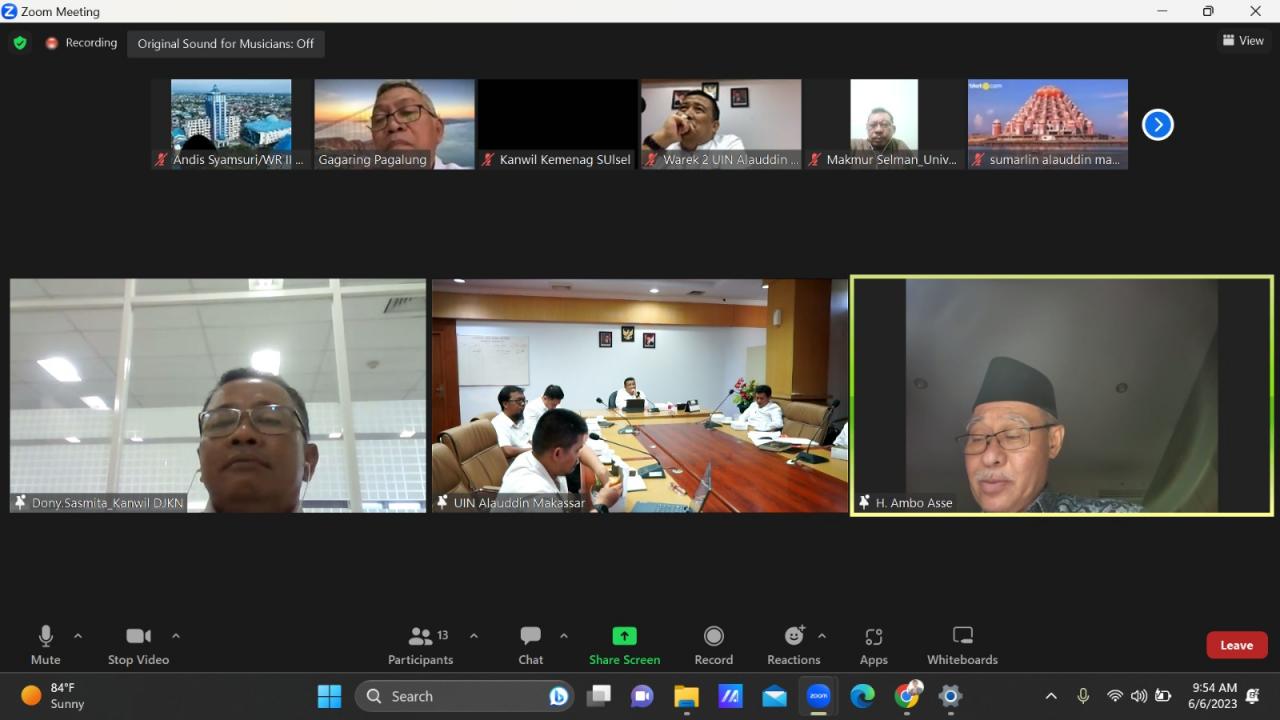This screenshot has width=1280, height=720.
Task: Click the green meeting security shield
Action: (20, 43)
